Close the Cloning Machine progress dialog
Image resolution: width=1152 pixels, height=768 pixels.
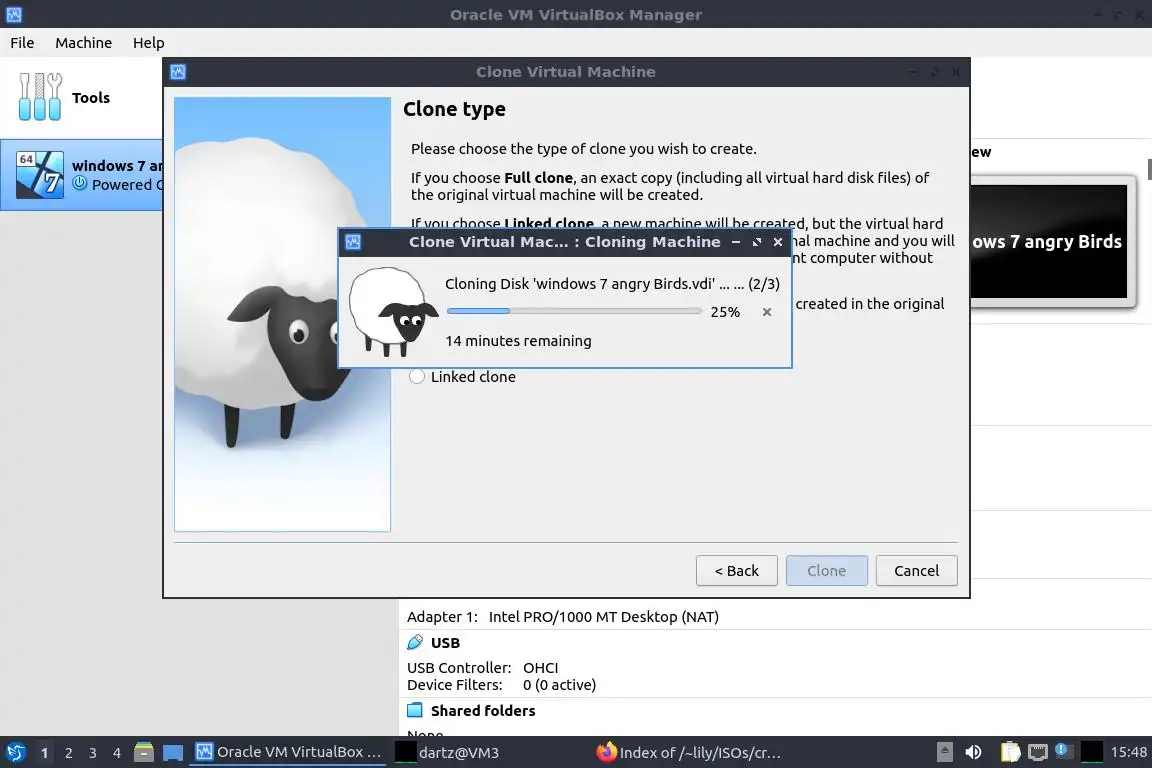[777, 242]
